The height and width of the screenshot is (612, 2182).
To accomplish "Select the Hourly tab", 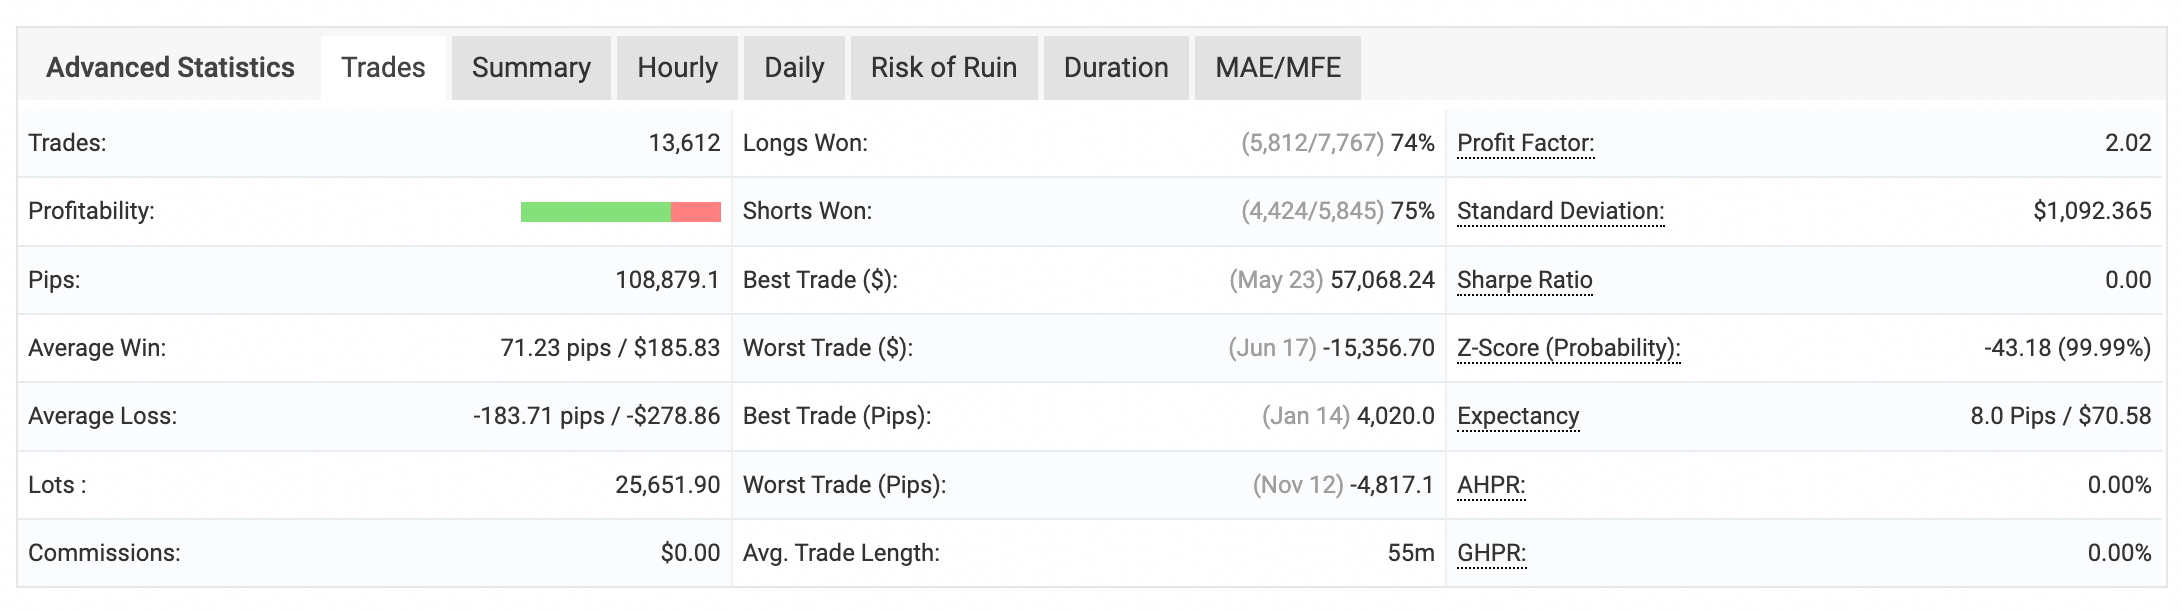I will (x=677, y=68).
